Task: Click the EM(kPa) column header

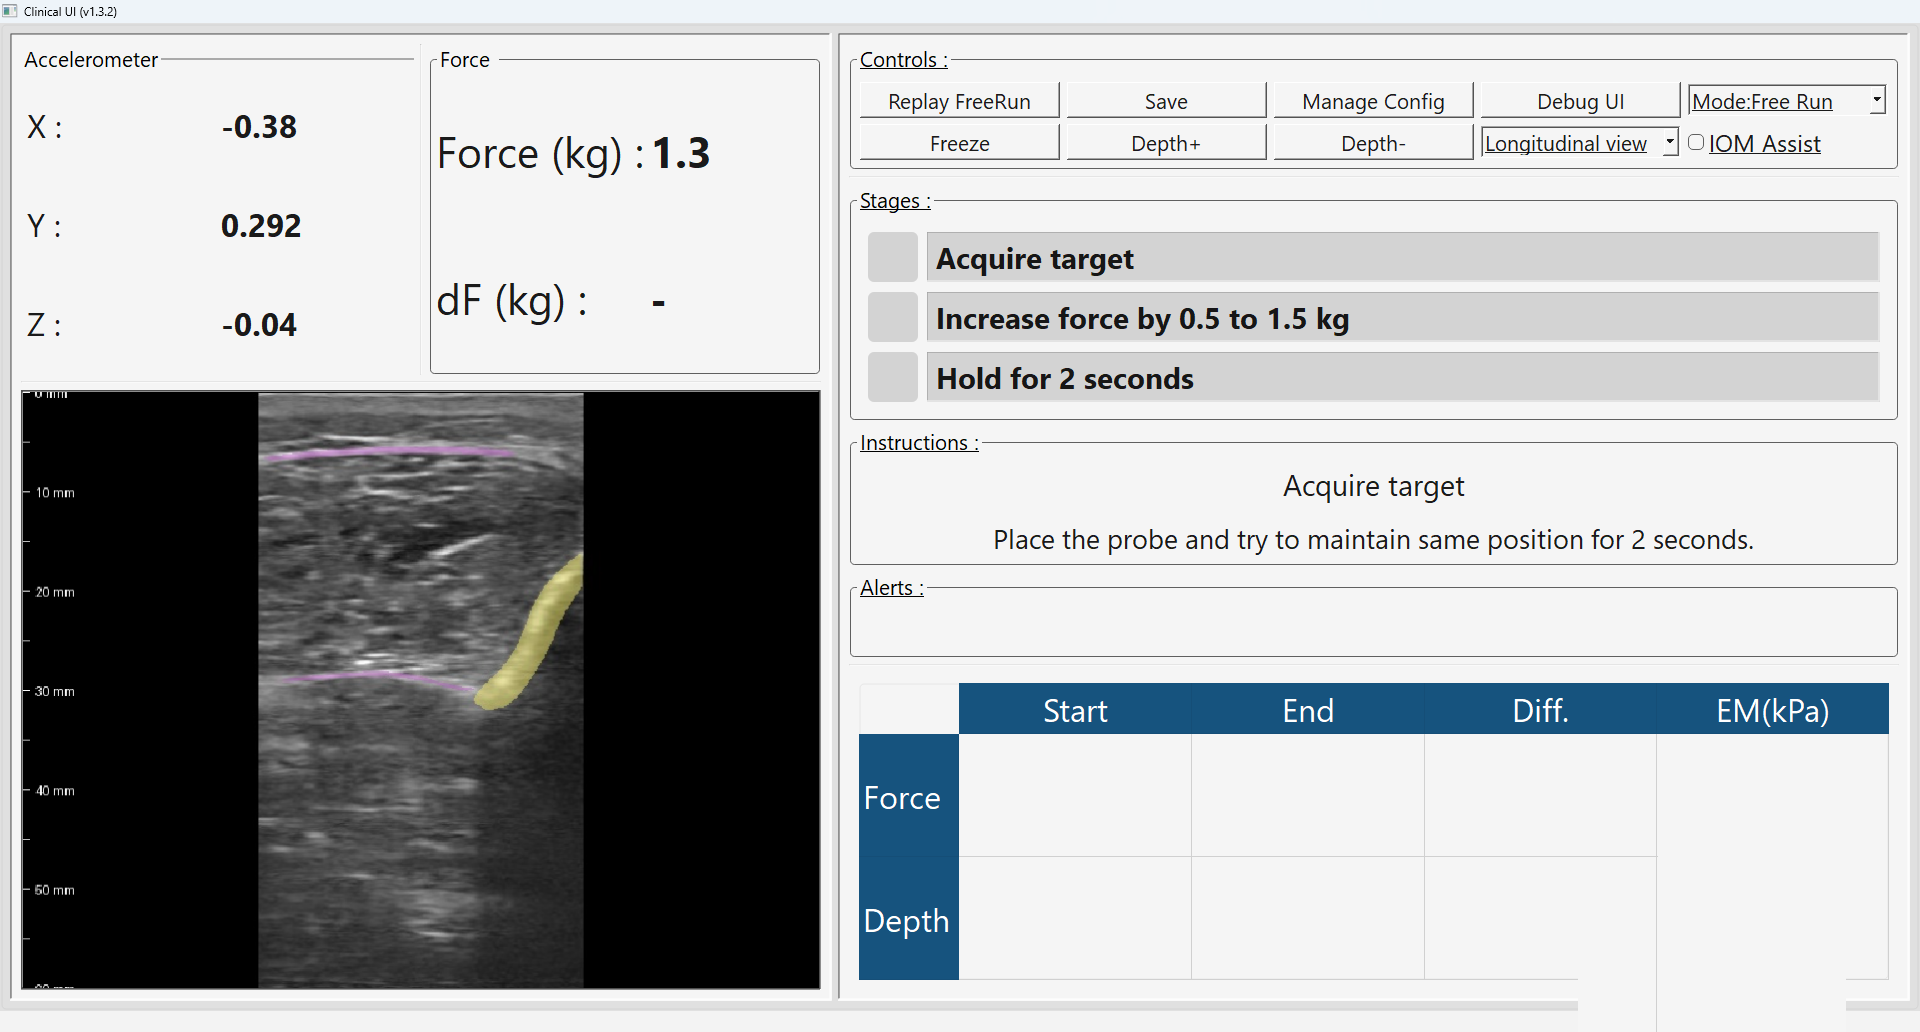Action: [x=1773, y=710]
